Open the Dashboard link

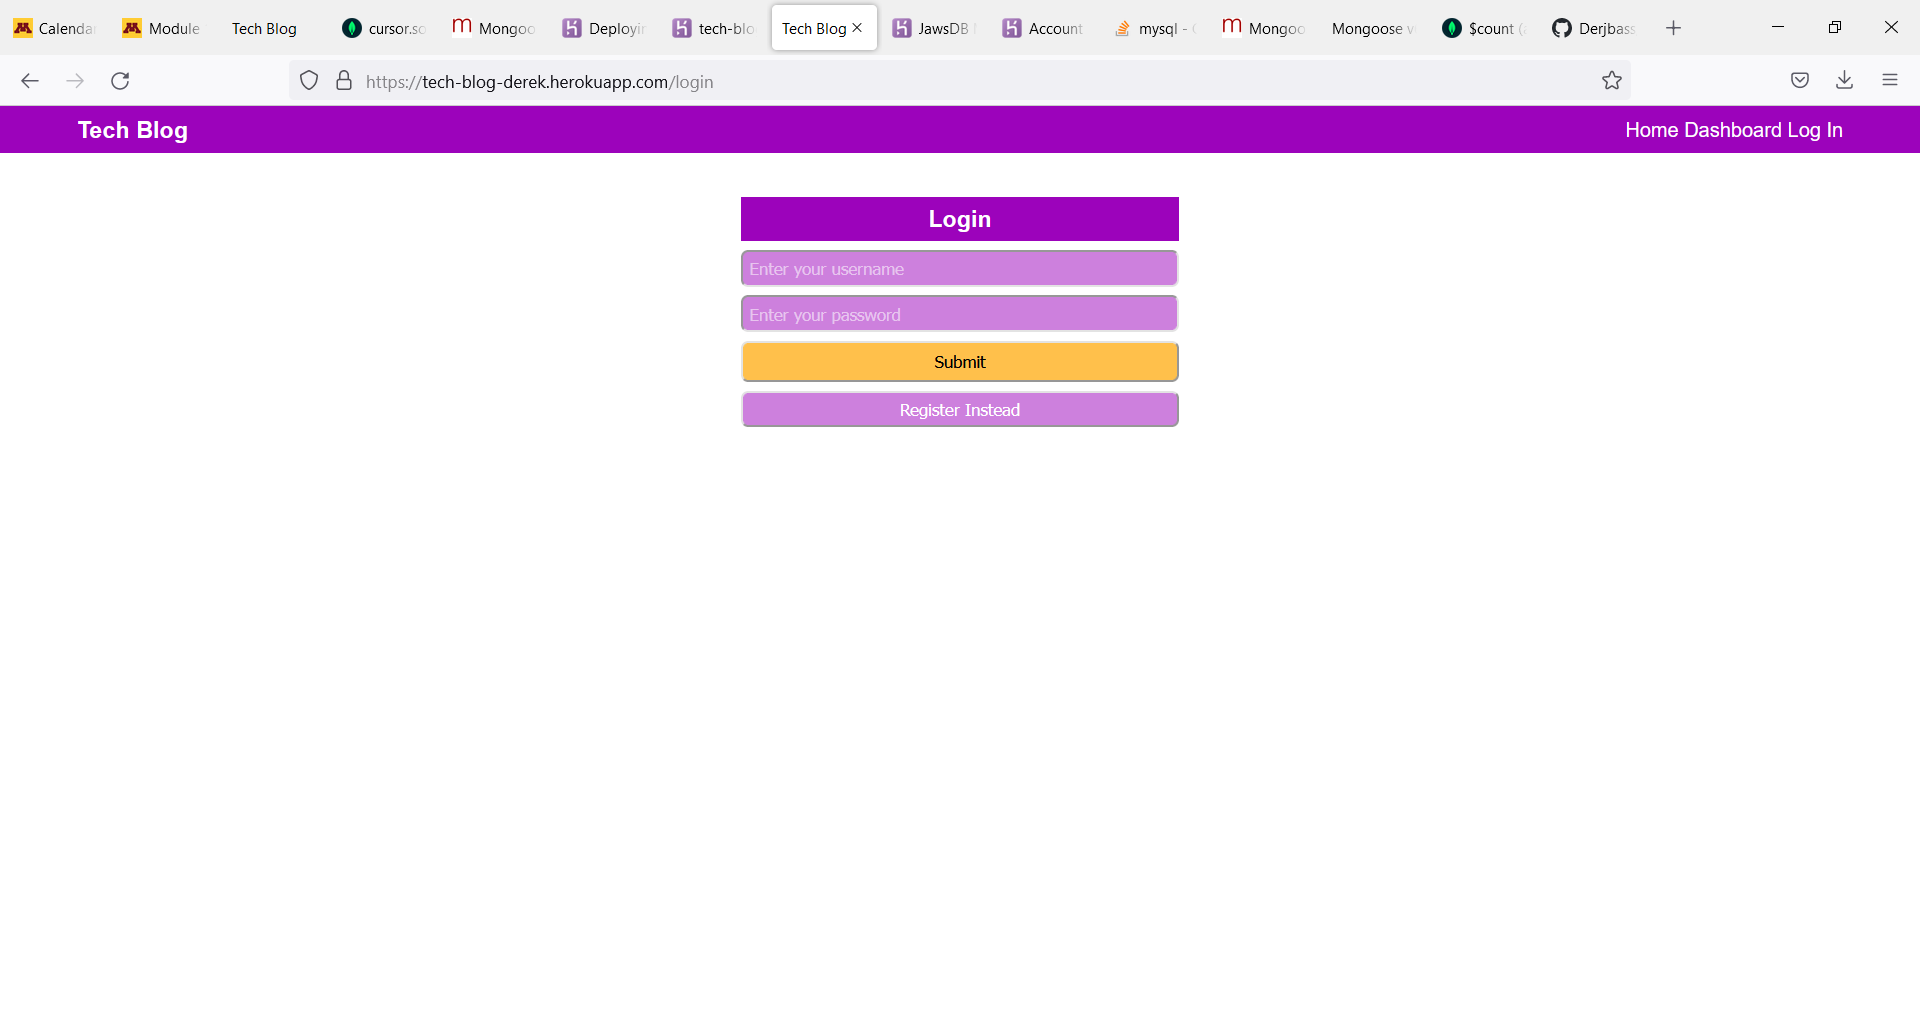coord(1734,129)
